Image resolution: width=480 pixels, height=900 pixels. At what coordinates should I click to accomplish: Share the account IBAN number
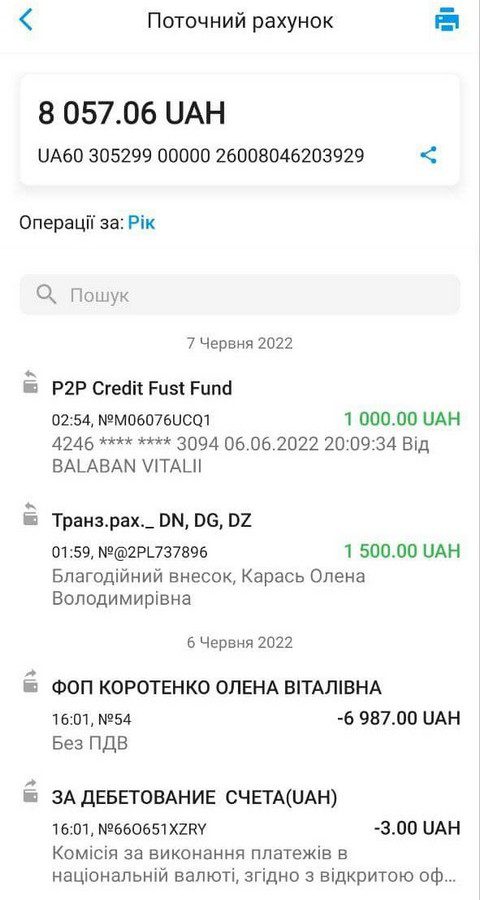pyautogui.click(x=428, y=155)
